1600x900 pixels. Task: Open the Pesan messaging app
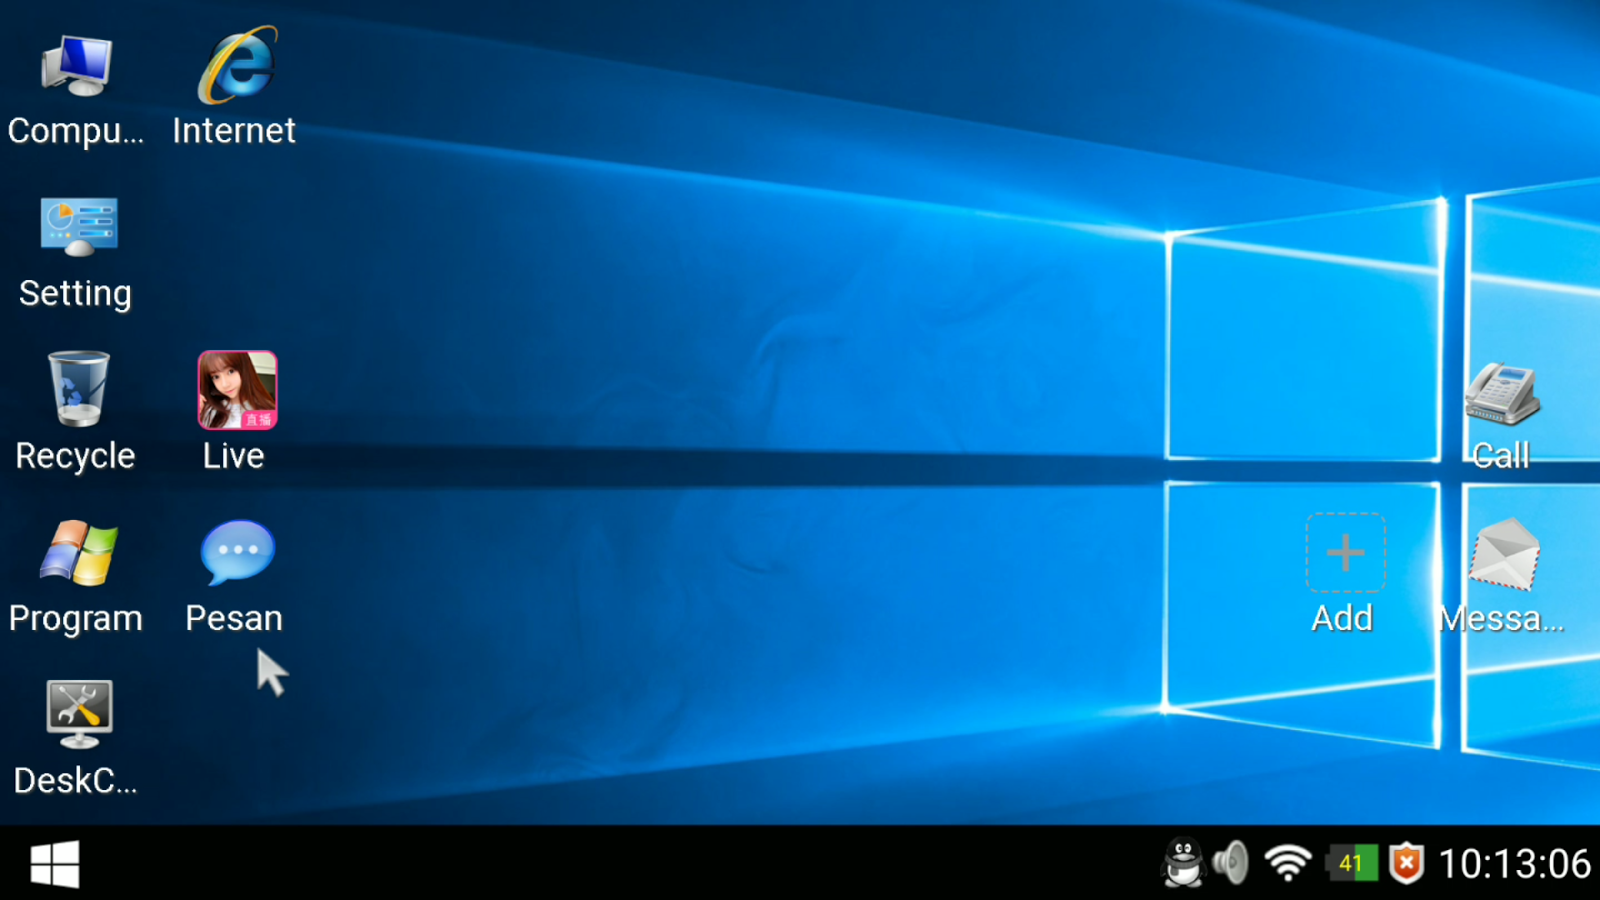pyautogui.click(x=234, y=550)
